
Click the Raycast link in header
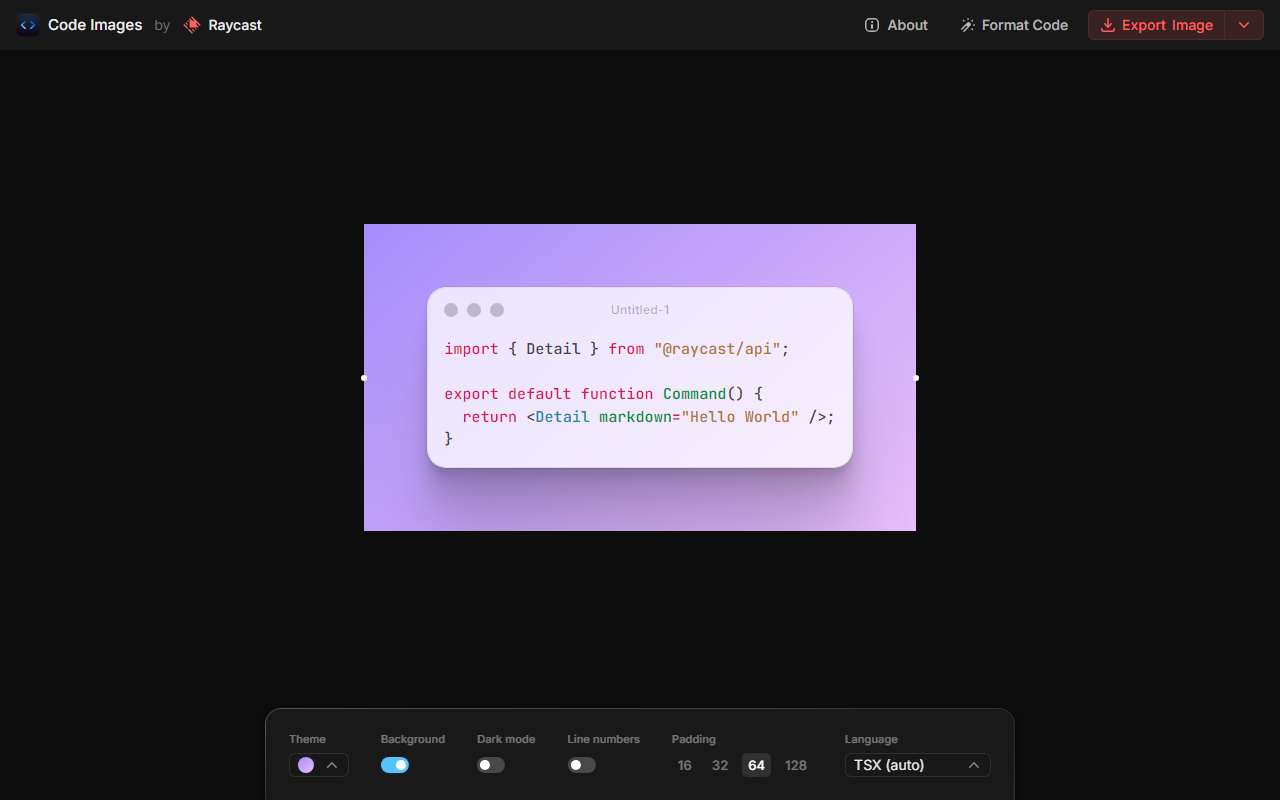coord(222,25)
